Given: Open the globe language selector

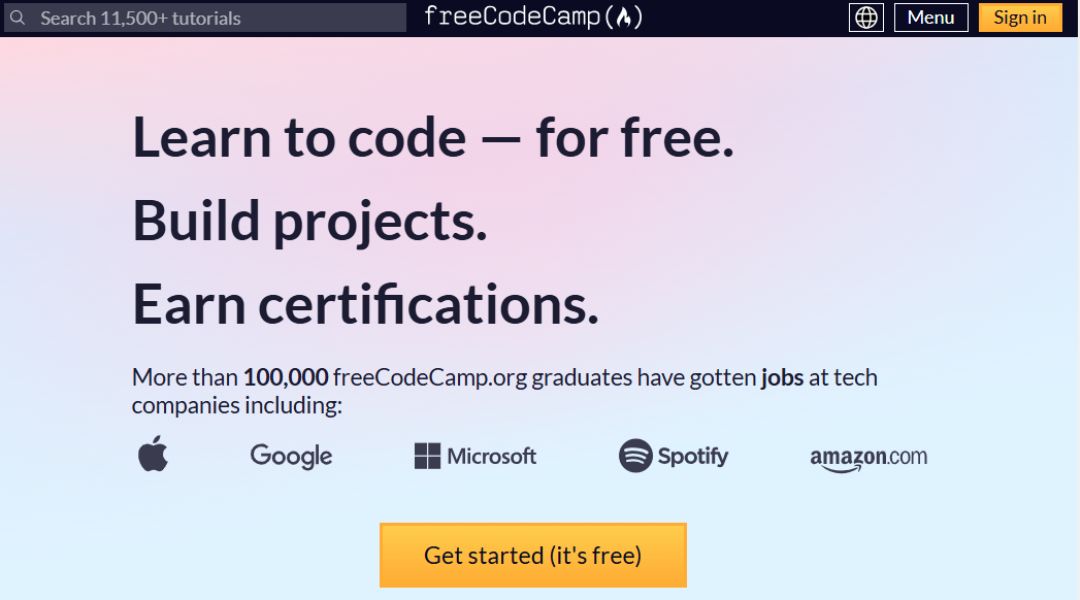Looking at the screenshot, I should coord(866,17).
